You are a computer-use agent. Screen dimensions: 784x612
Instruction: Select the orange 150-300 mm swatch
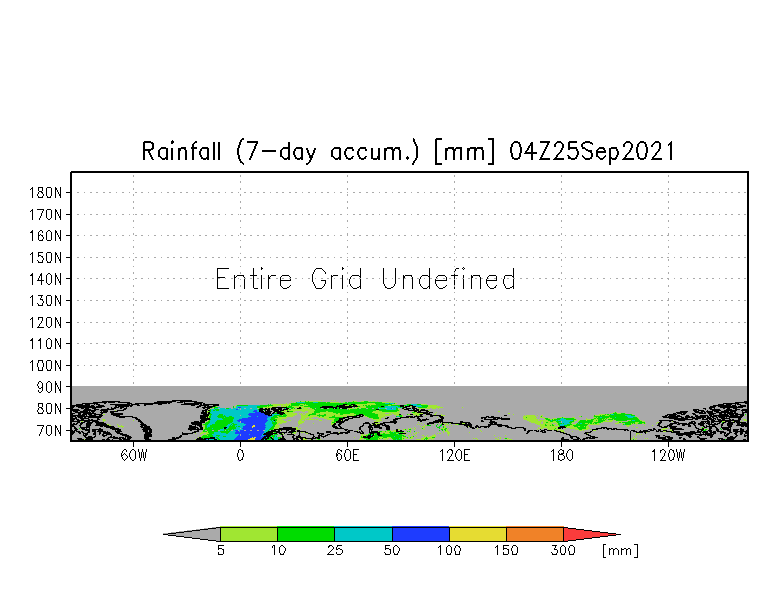tap(534, 534)
